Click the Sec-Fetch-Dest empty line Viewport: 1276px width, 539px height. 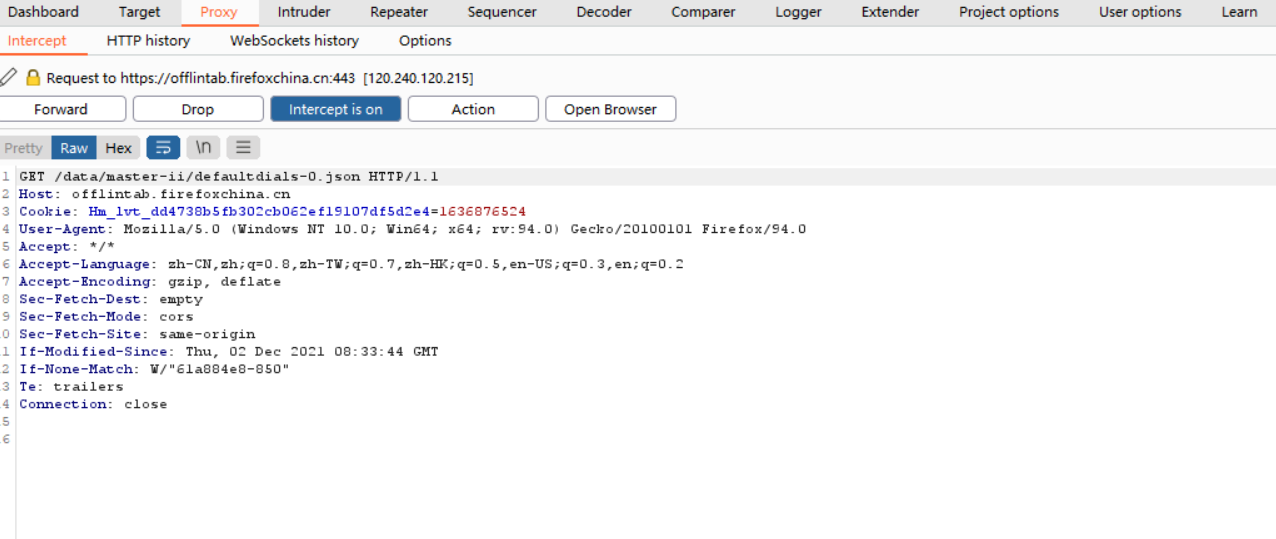(111, 299)
